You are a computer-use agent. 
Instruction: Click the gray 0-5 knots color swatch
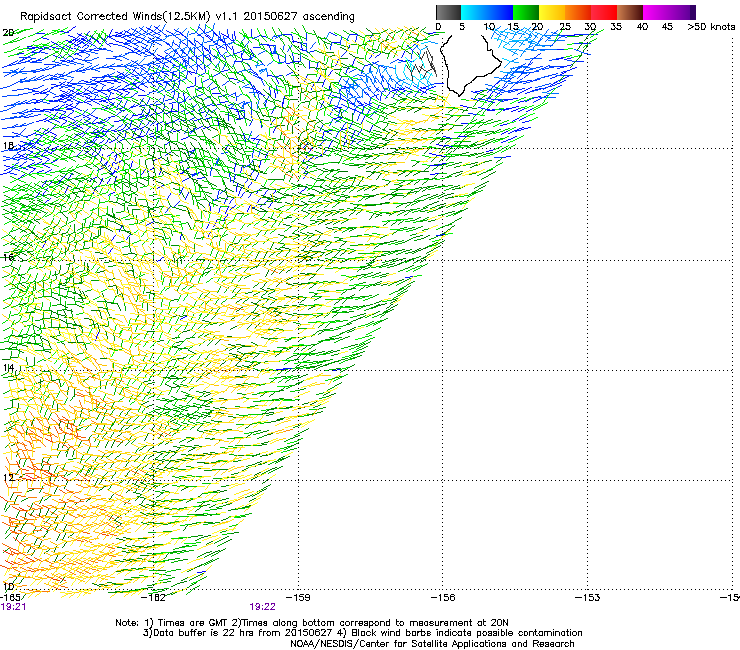point(448,12)
